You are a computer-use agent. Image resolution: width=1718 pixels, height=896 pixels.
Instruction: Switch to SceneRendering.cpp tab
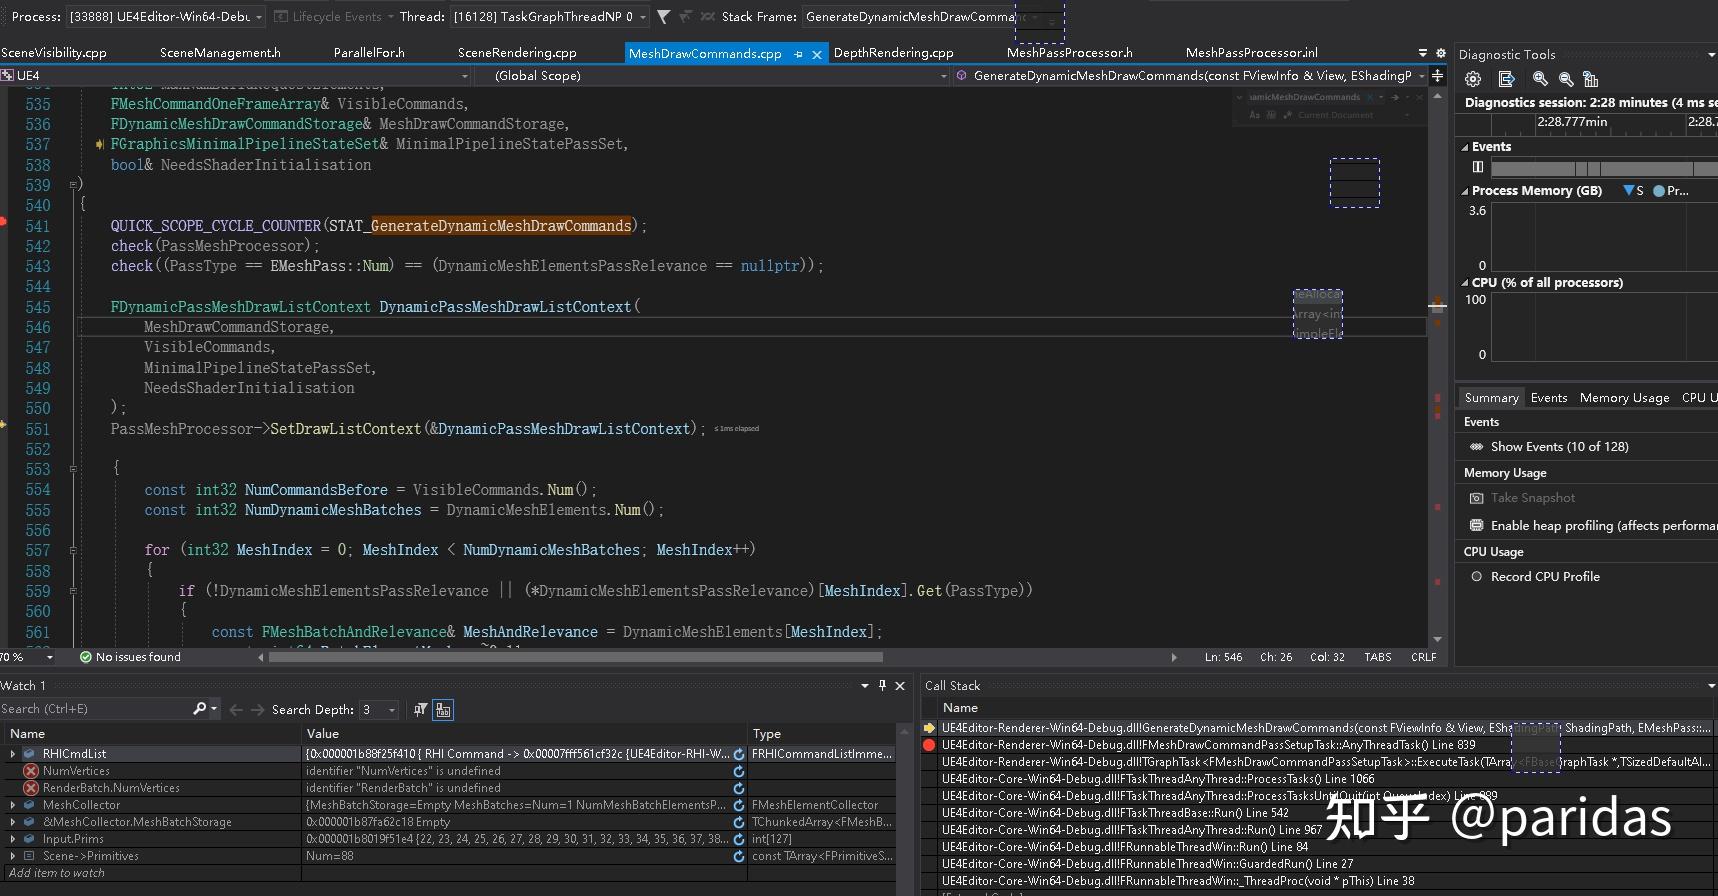pyautogui.click(x=517, y=53)
